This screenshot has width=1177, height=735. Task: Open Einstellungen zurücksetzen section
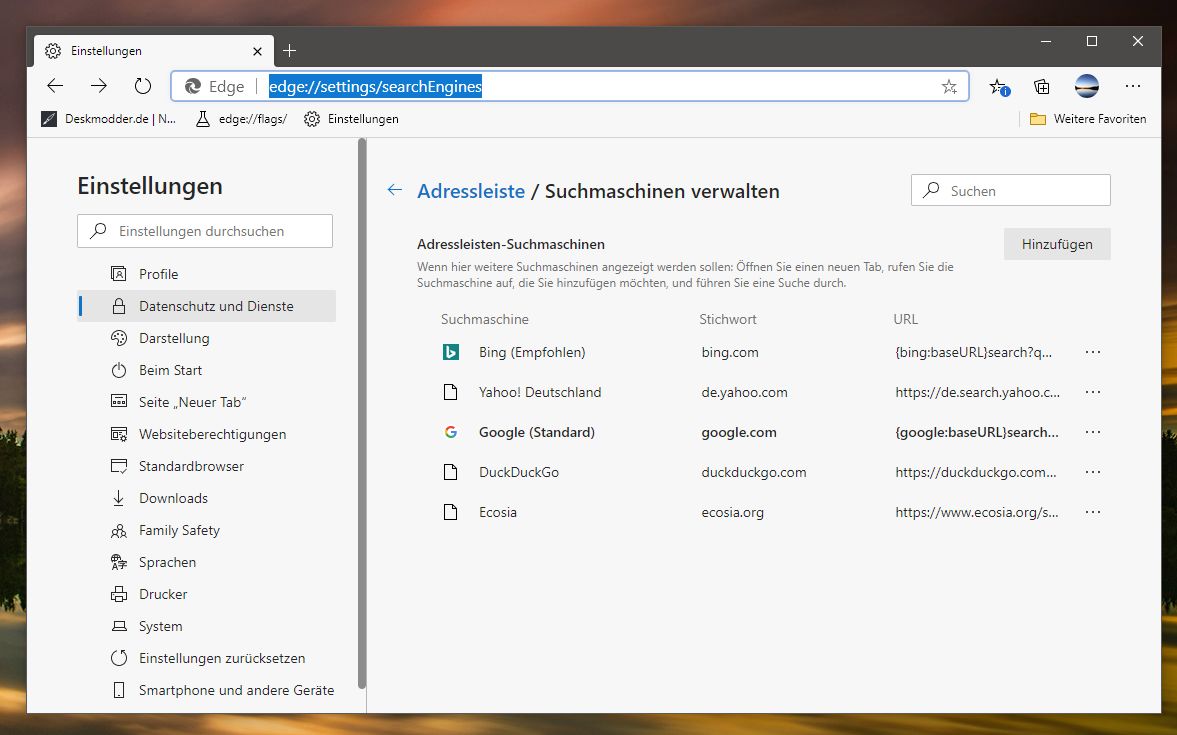click(206, 658)
